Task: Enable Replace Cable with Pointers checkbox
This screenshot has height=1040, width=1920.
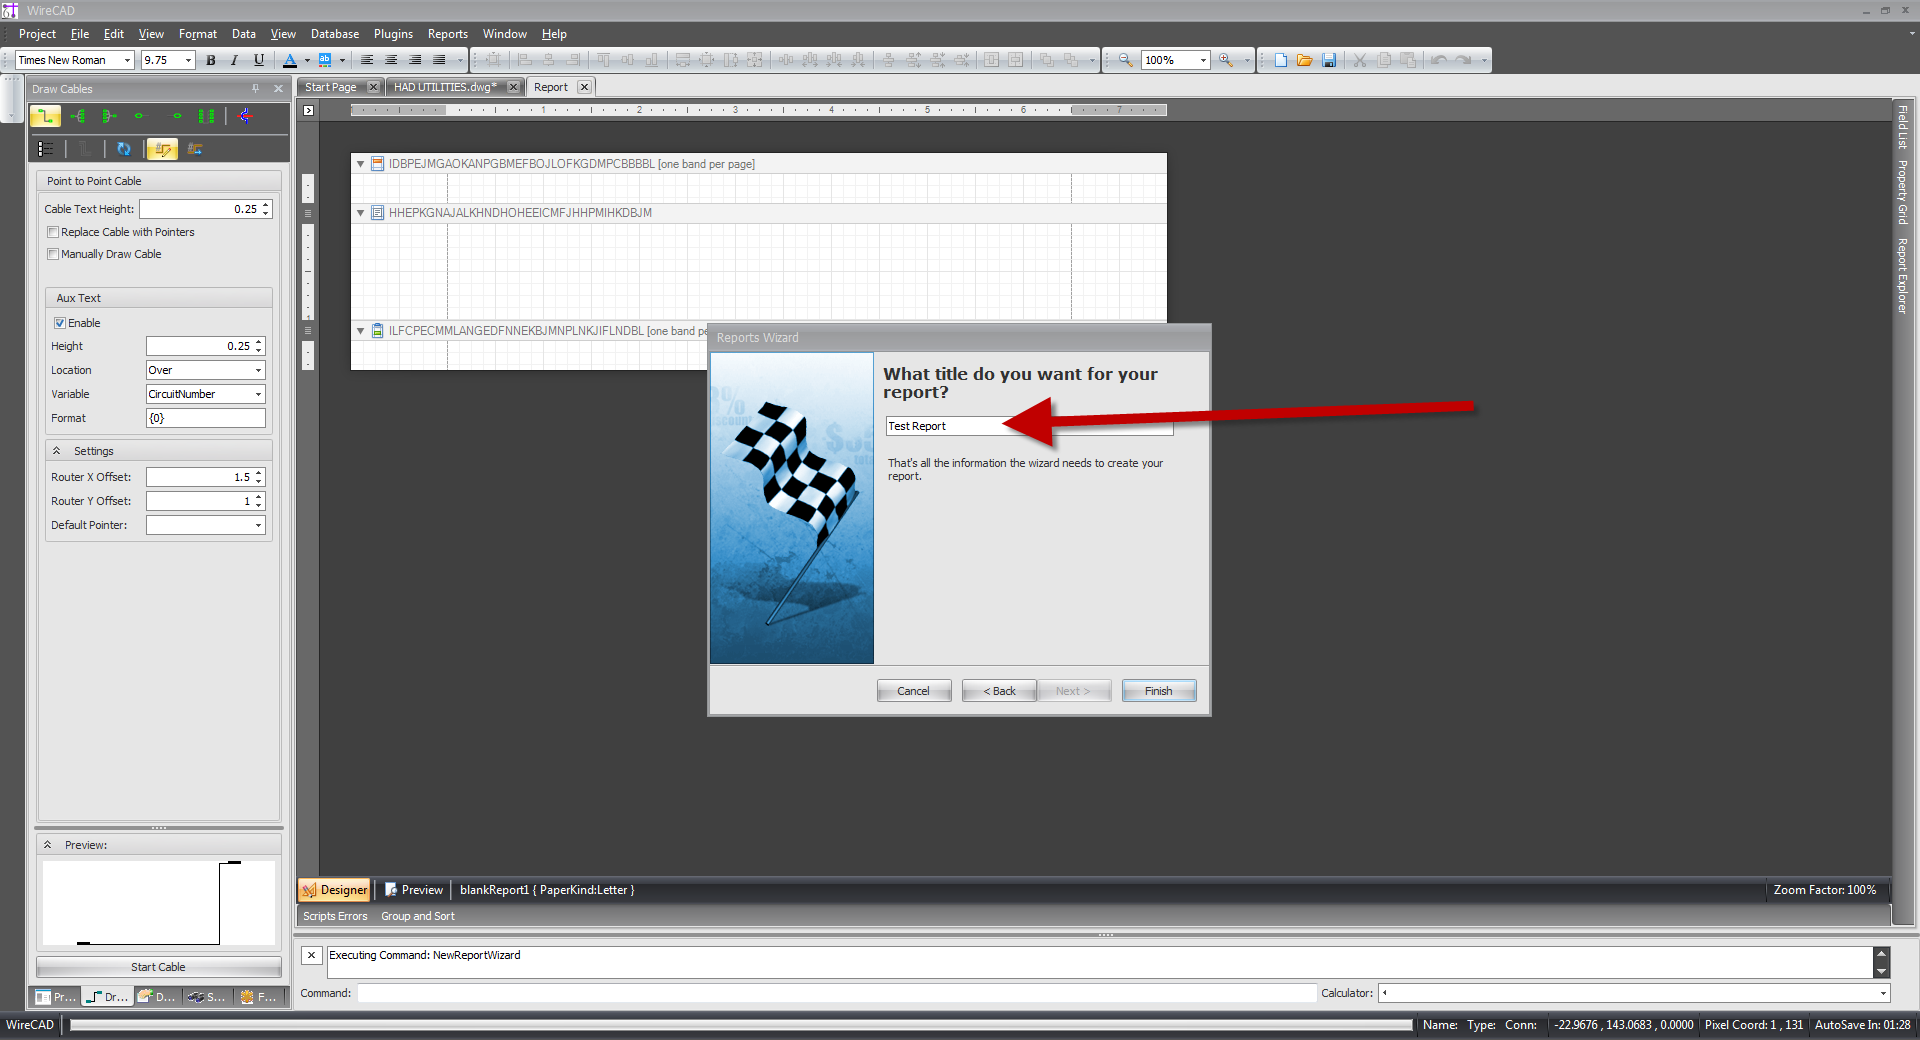Action: click(53, 232)
